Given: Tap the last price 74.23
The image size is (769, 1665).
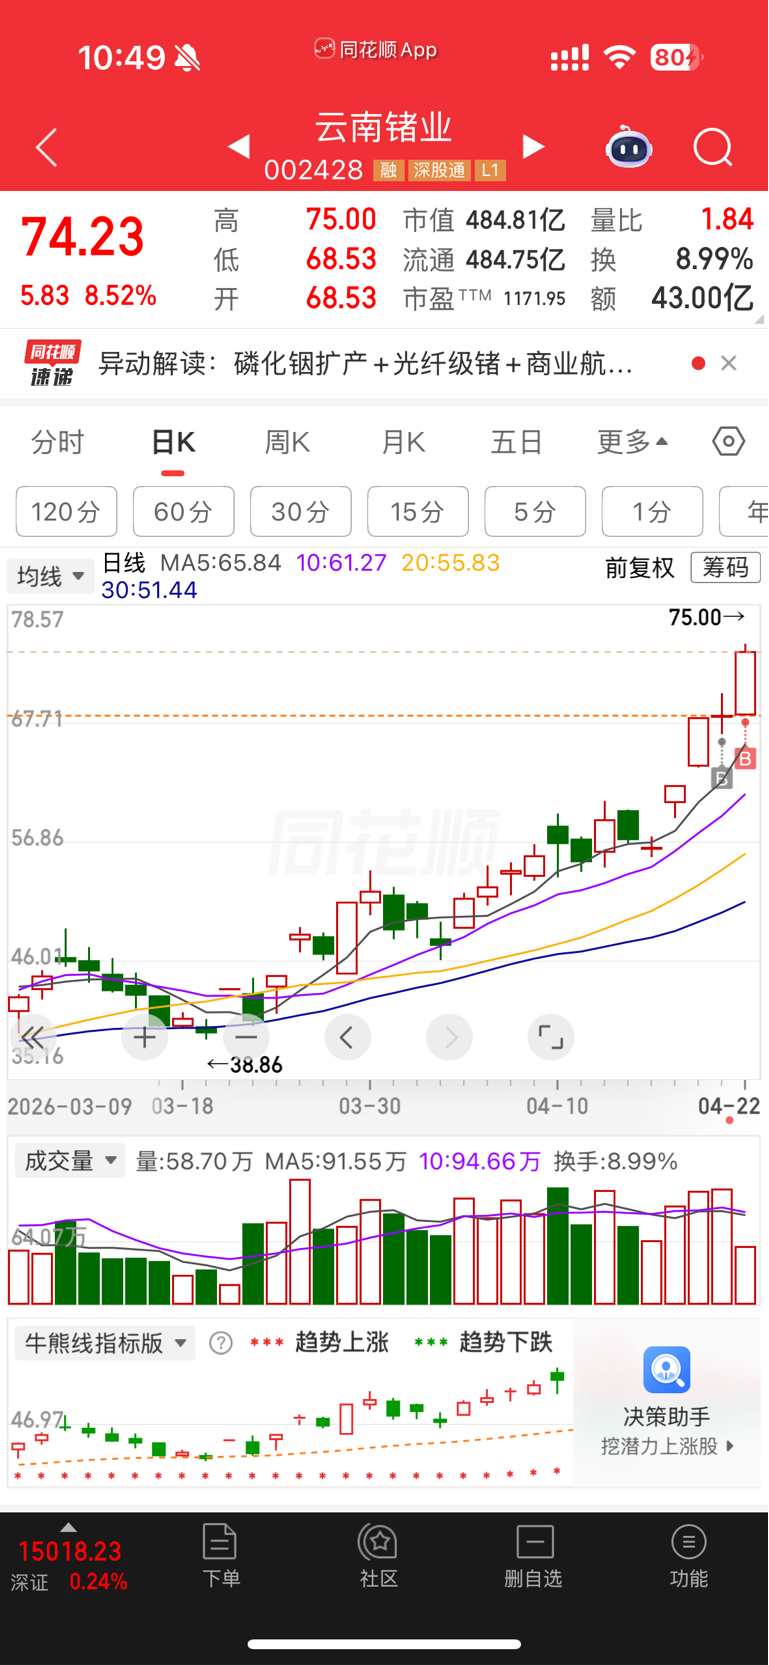Looking at the screenshot, I should click(x=83, y=238).
